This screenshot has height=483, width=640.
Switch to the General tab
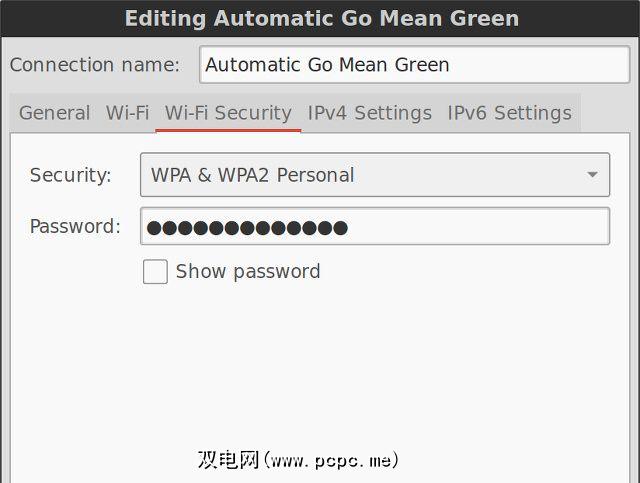[54, 113]
